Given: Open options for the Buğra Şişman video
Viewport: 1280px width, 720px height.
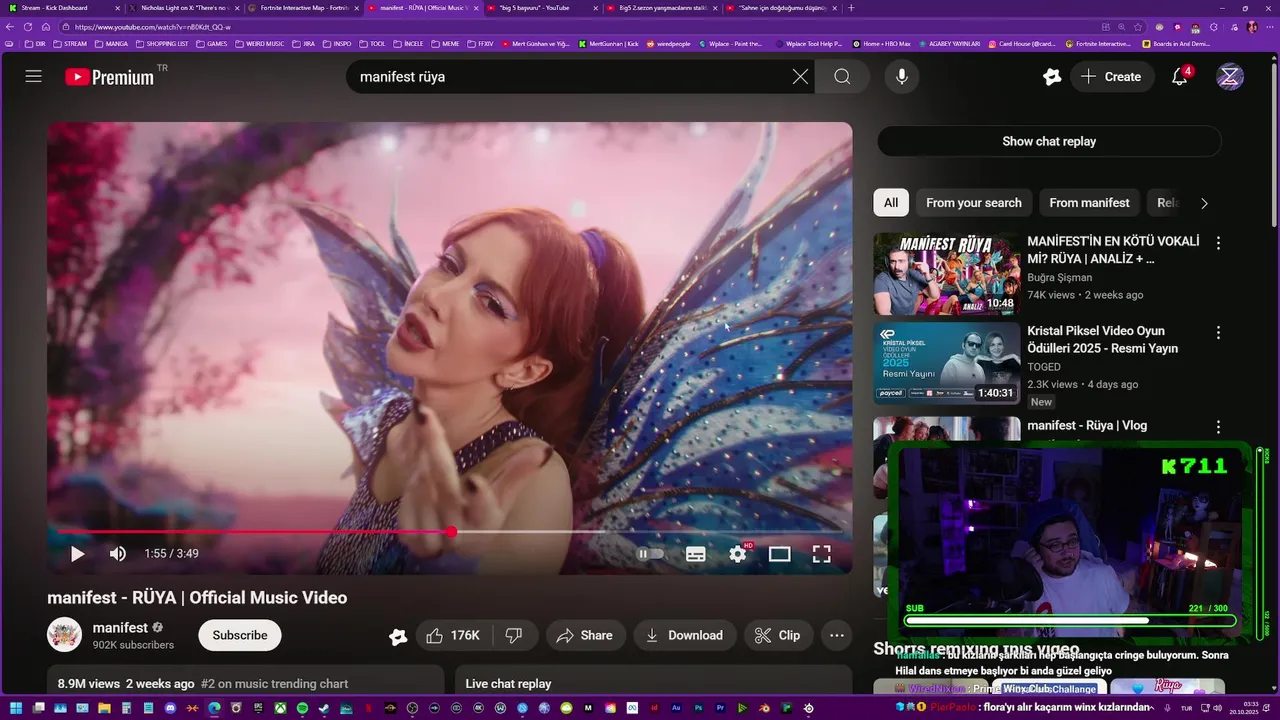Looking at the screenshot, I should (1218, 243).
